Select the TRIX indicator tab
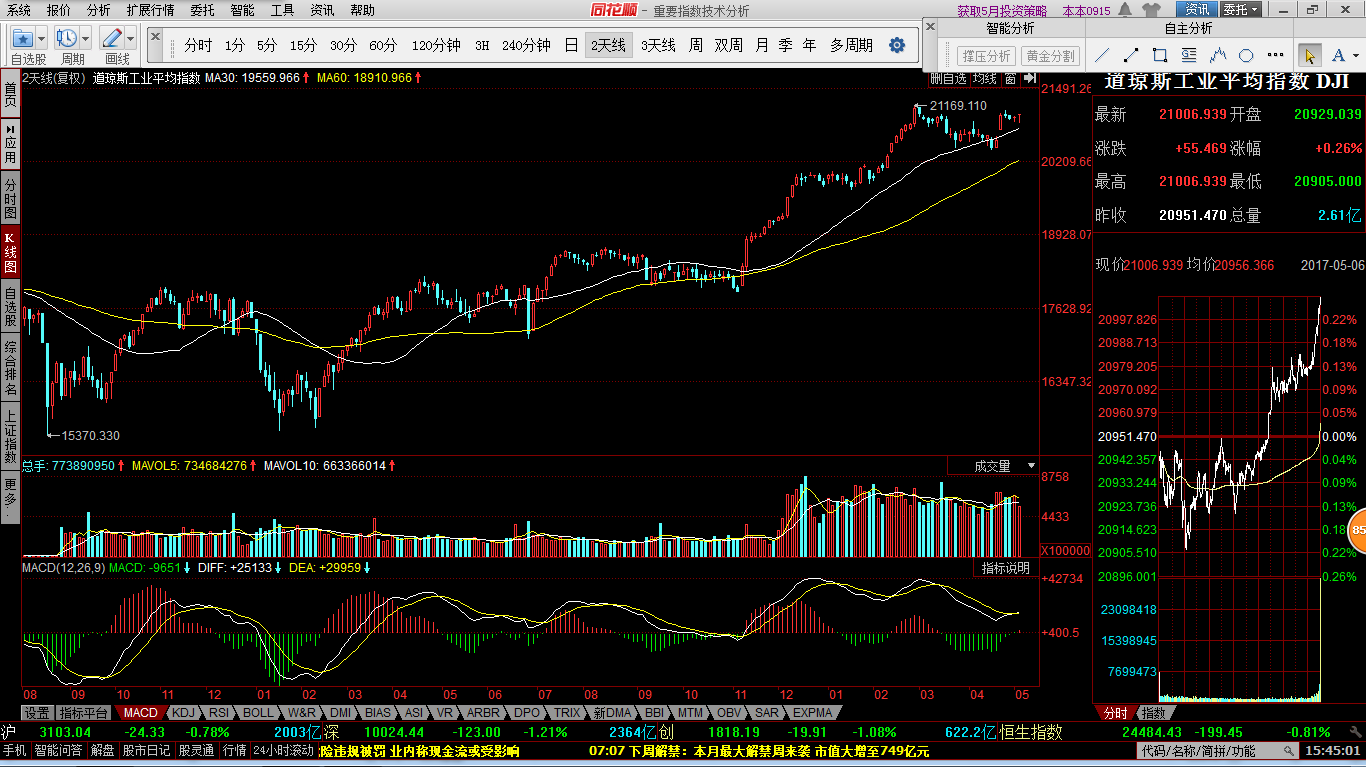The width and height of the screenshot is (1366, 767). 567,713
